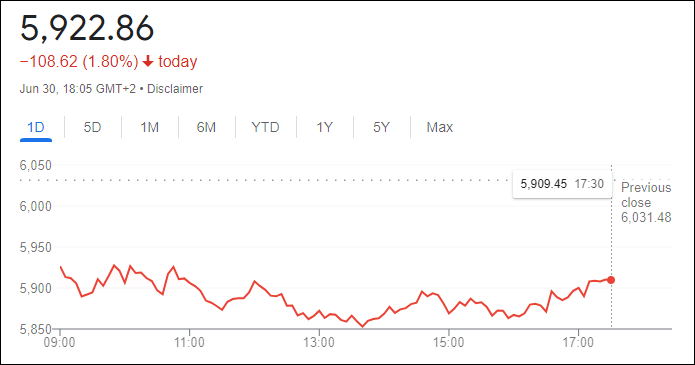
Task: Switch to the 5D tab
Action: coord(93,128)
